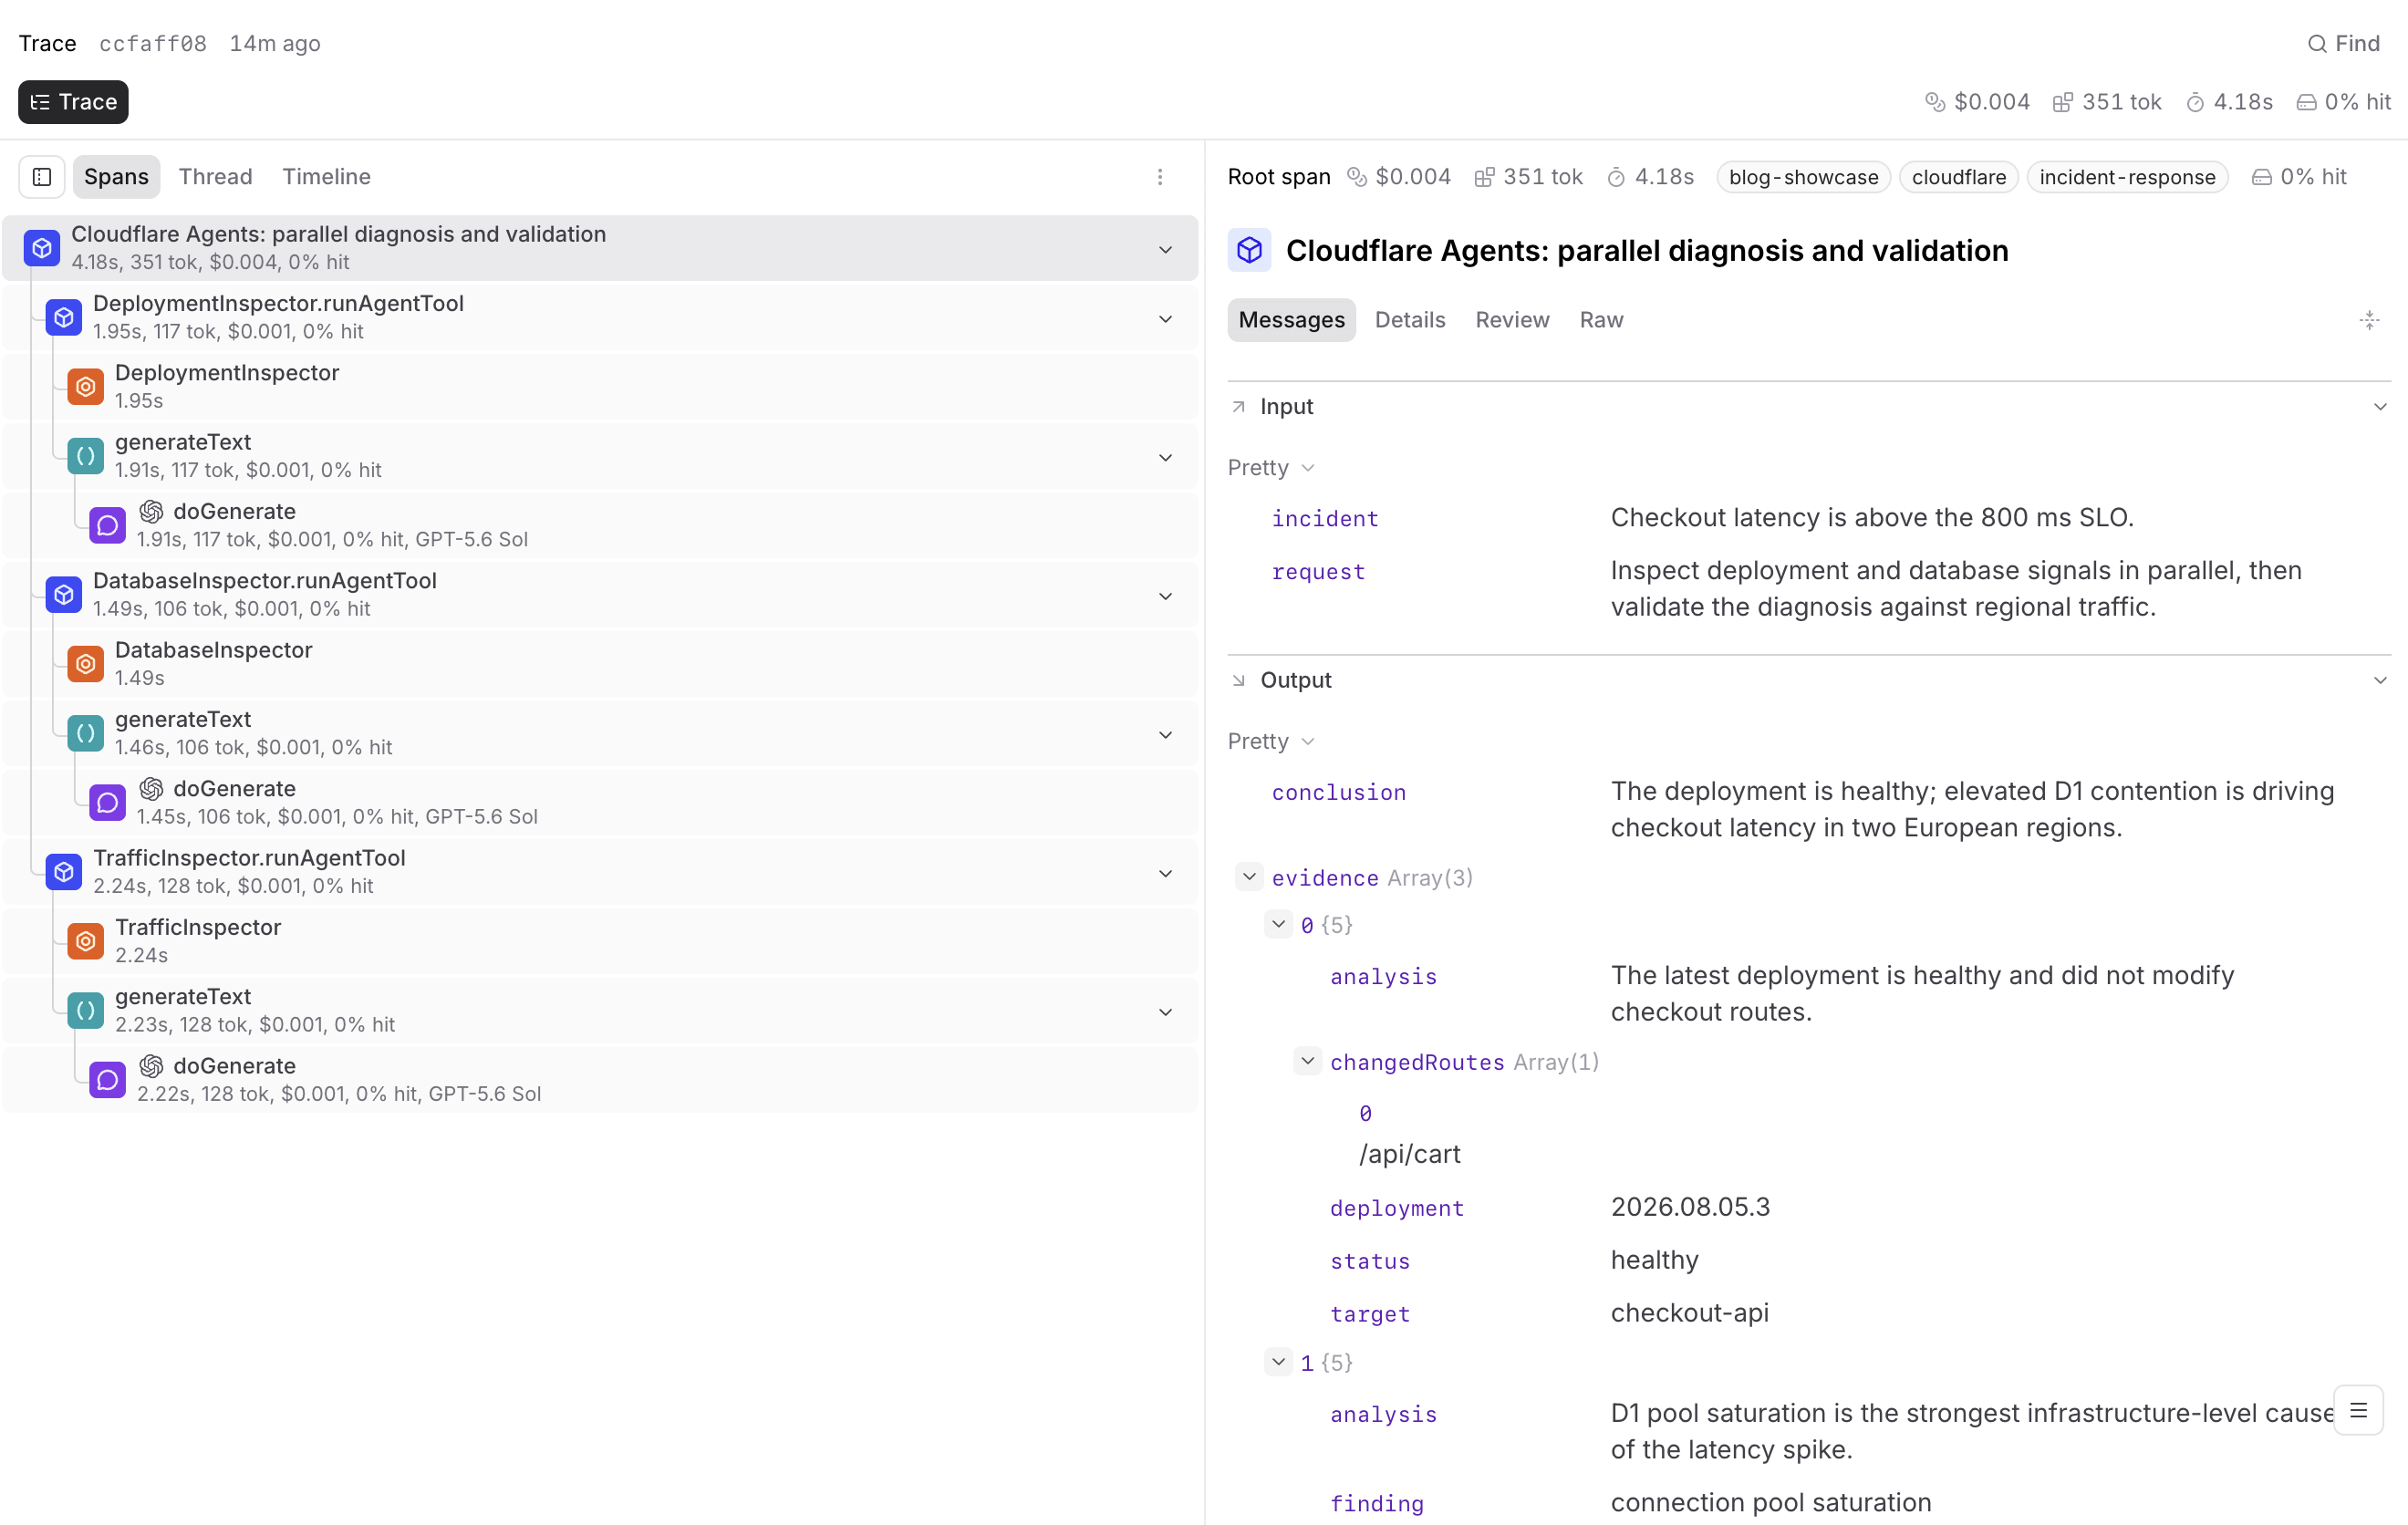The width and height of the screenshot is (2408, 1525).
Task: Collapse the evidence Array(3) node
Action: click(1250, 877)
